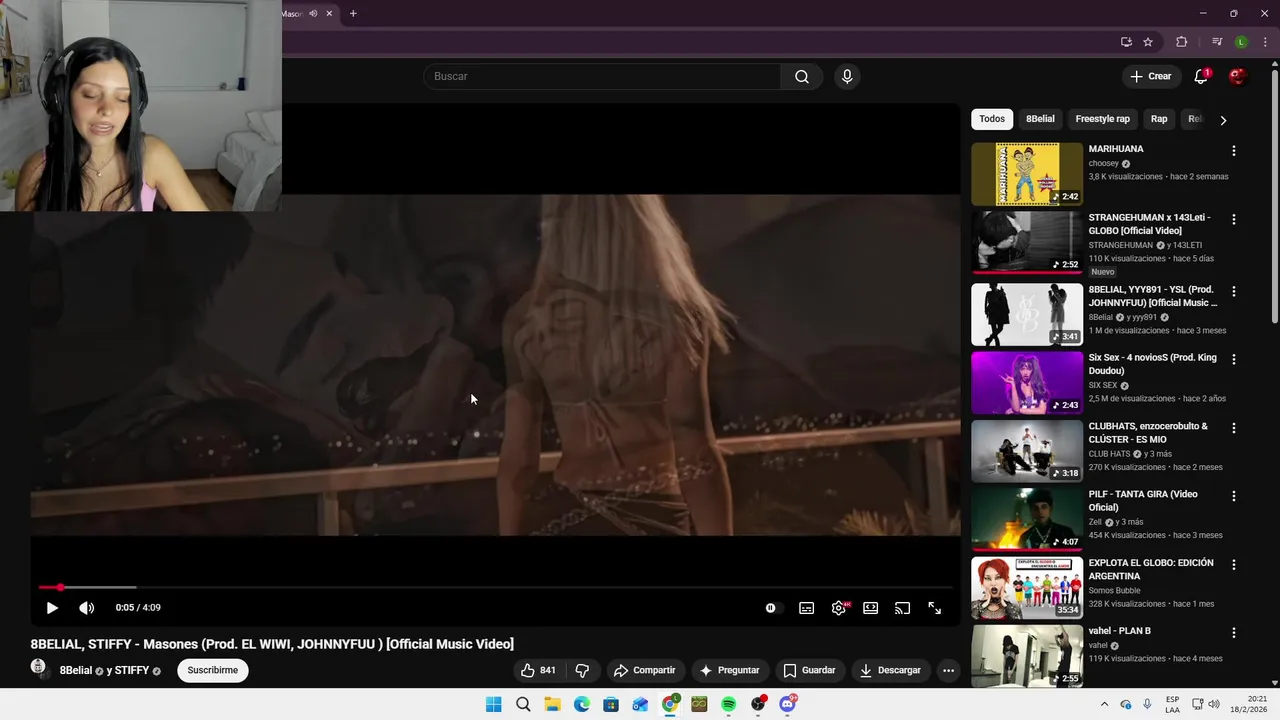This screenshot has width=1280, height=720.
Task: Like the video with thumbs up
Action: point(538,670)
